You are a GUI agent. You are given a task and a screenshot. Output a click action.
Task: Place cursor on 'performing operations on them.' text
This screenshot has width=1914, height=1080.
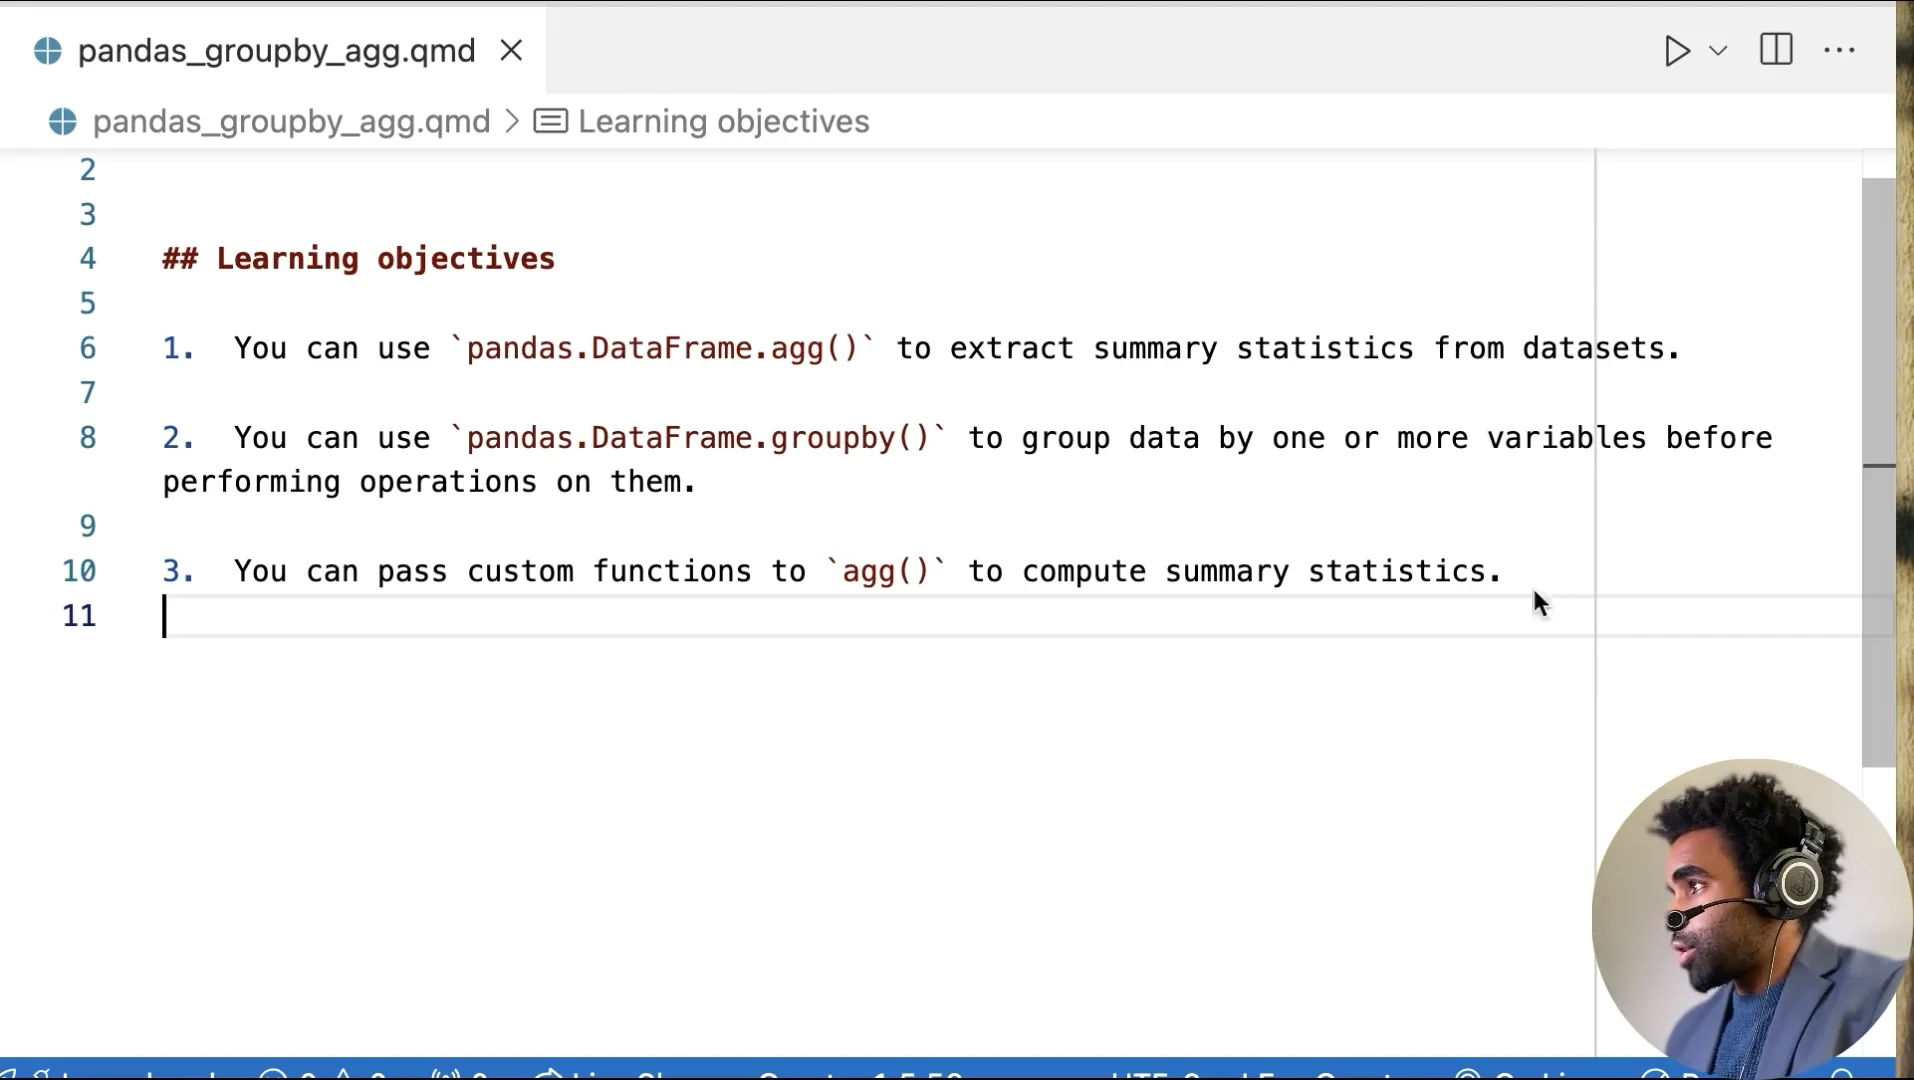click(429, 482)
